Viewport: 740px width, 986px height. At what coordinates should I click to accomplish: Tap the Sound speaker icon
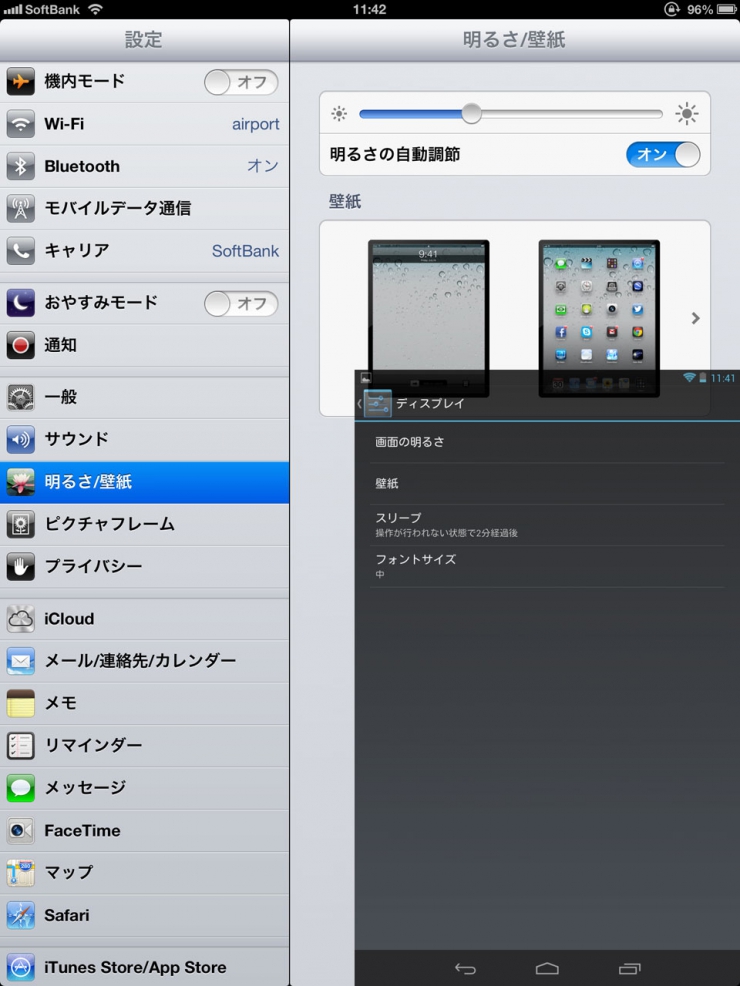20,439
